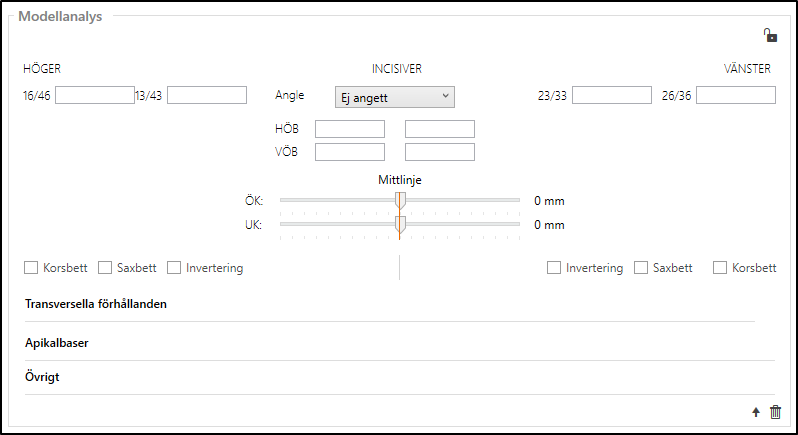Toggle the left Saxbett checkbox
The width and height of the screenshot is (798, 435).
coord(105,268)
